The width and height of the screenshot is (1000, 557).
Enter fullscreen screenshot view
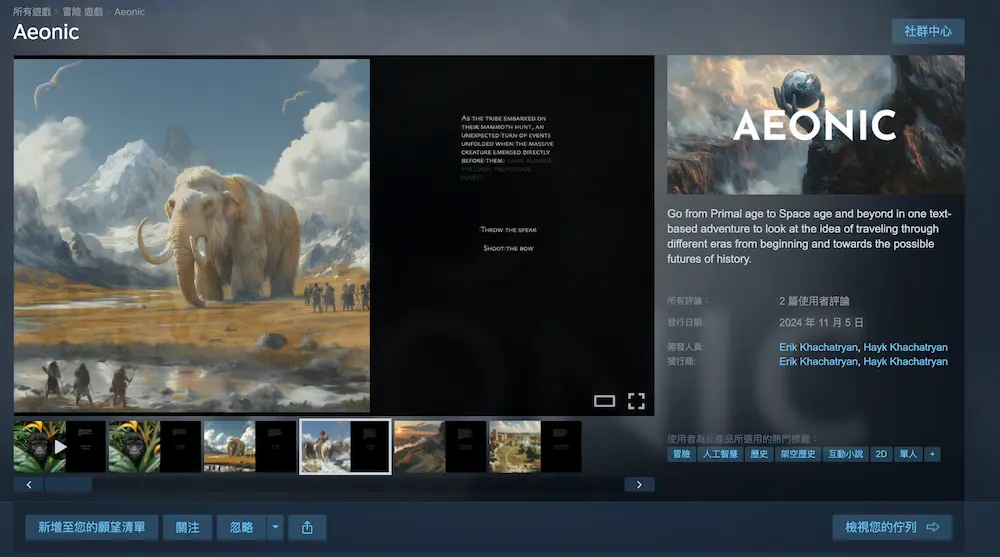point(636,401)
